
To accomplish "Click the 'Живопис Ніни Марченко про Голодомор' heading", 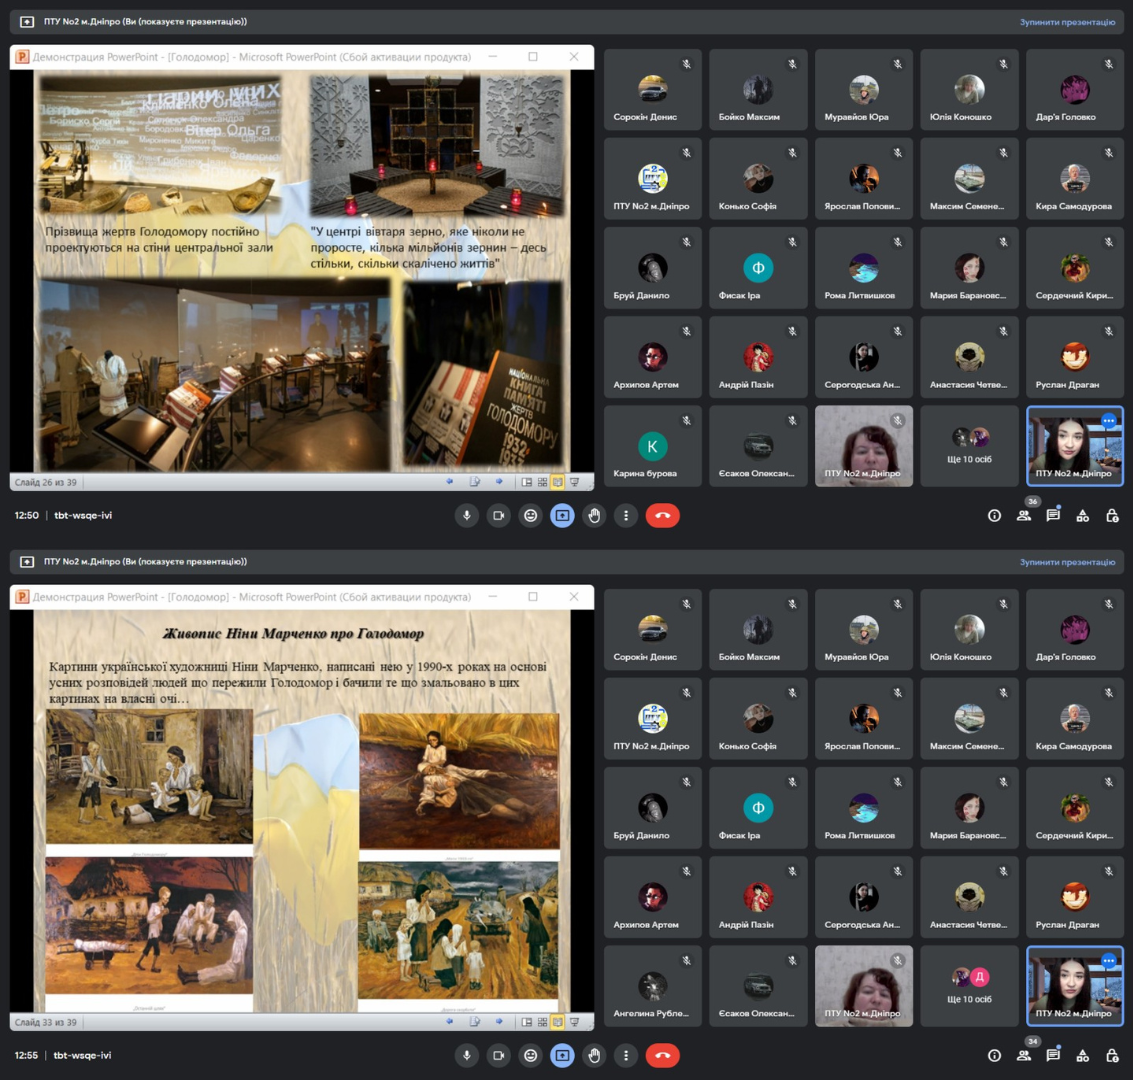I will click(293, 634).
